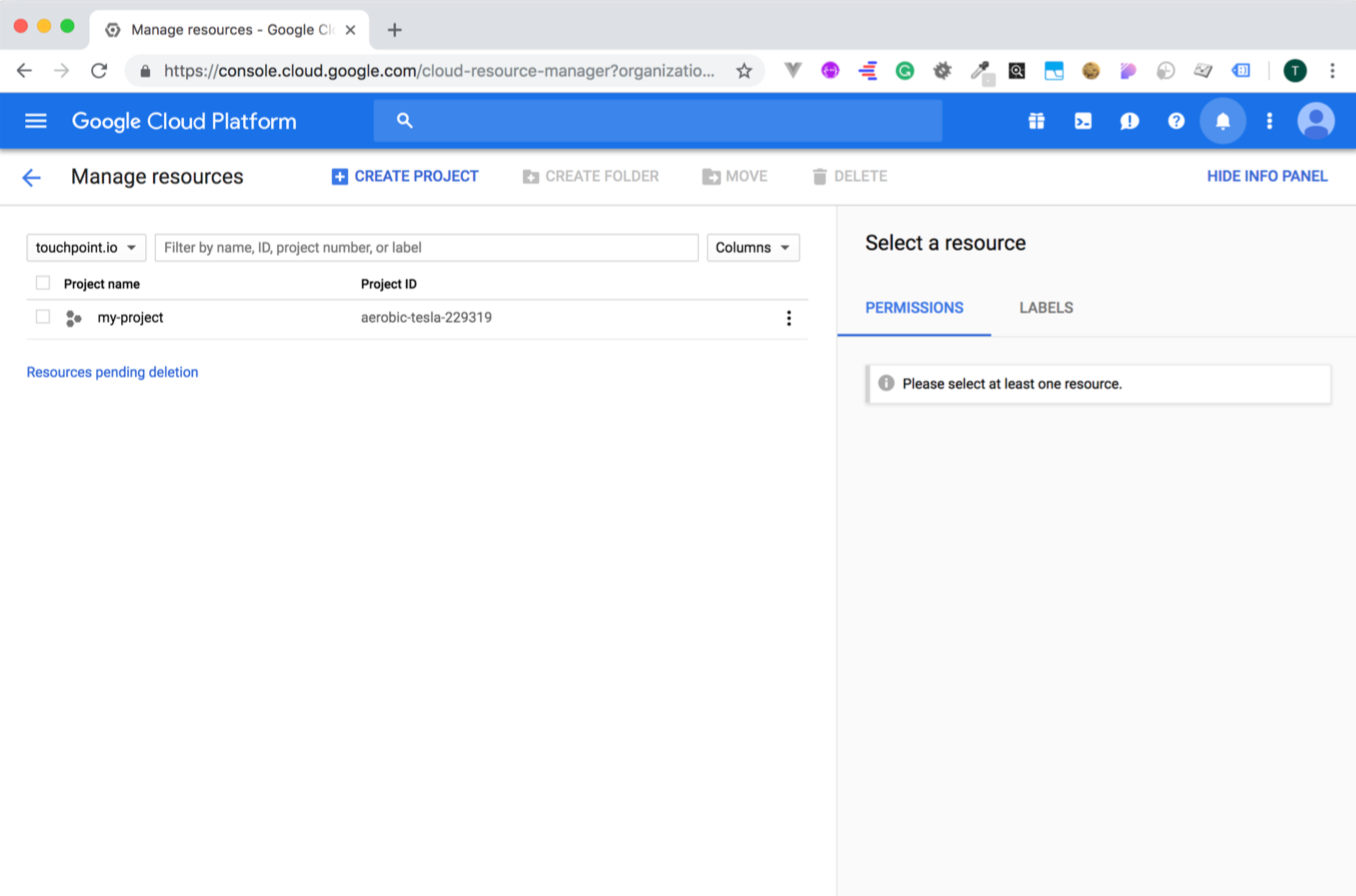The image size is (1356, 896).
Task: Click Hide Info Panel
Action: click(1267, 177)
